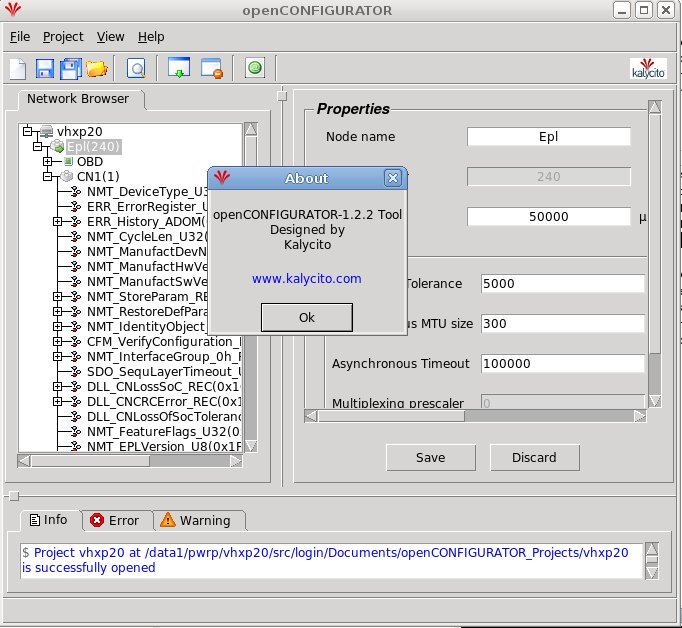This screenshot has height=628, width=682.
Task: Click the vhxp20 network icon in the tree
Action: coord(47,131)
